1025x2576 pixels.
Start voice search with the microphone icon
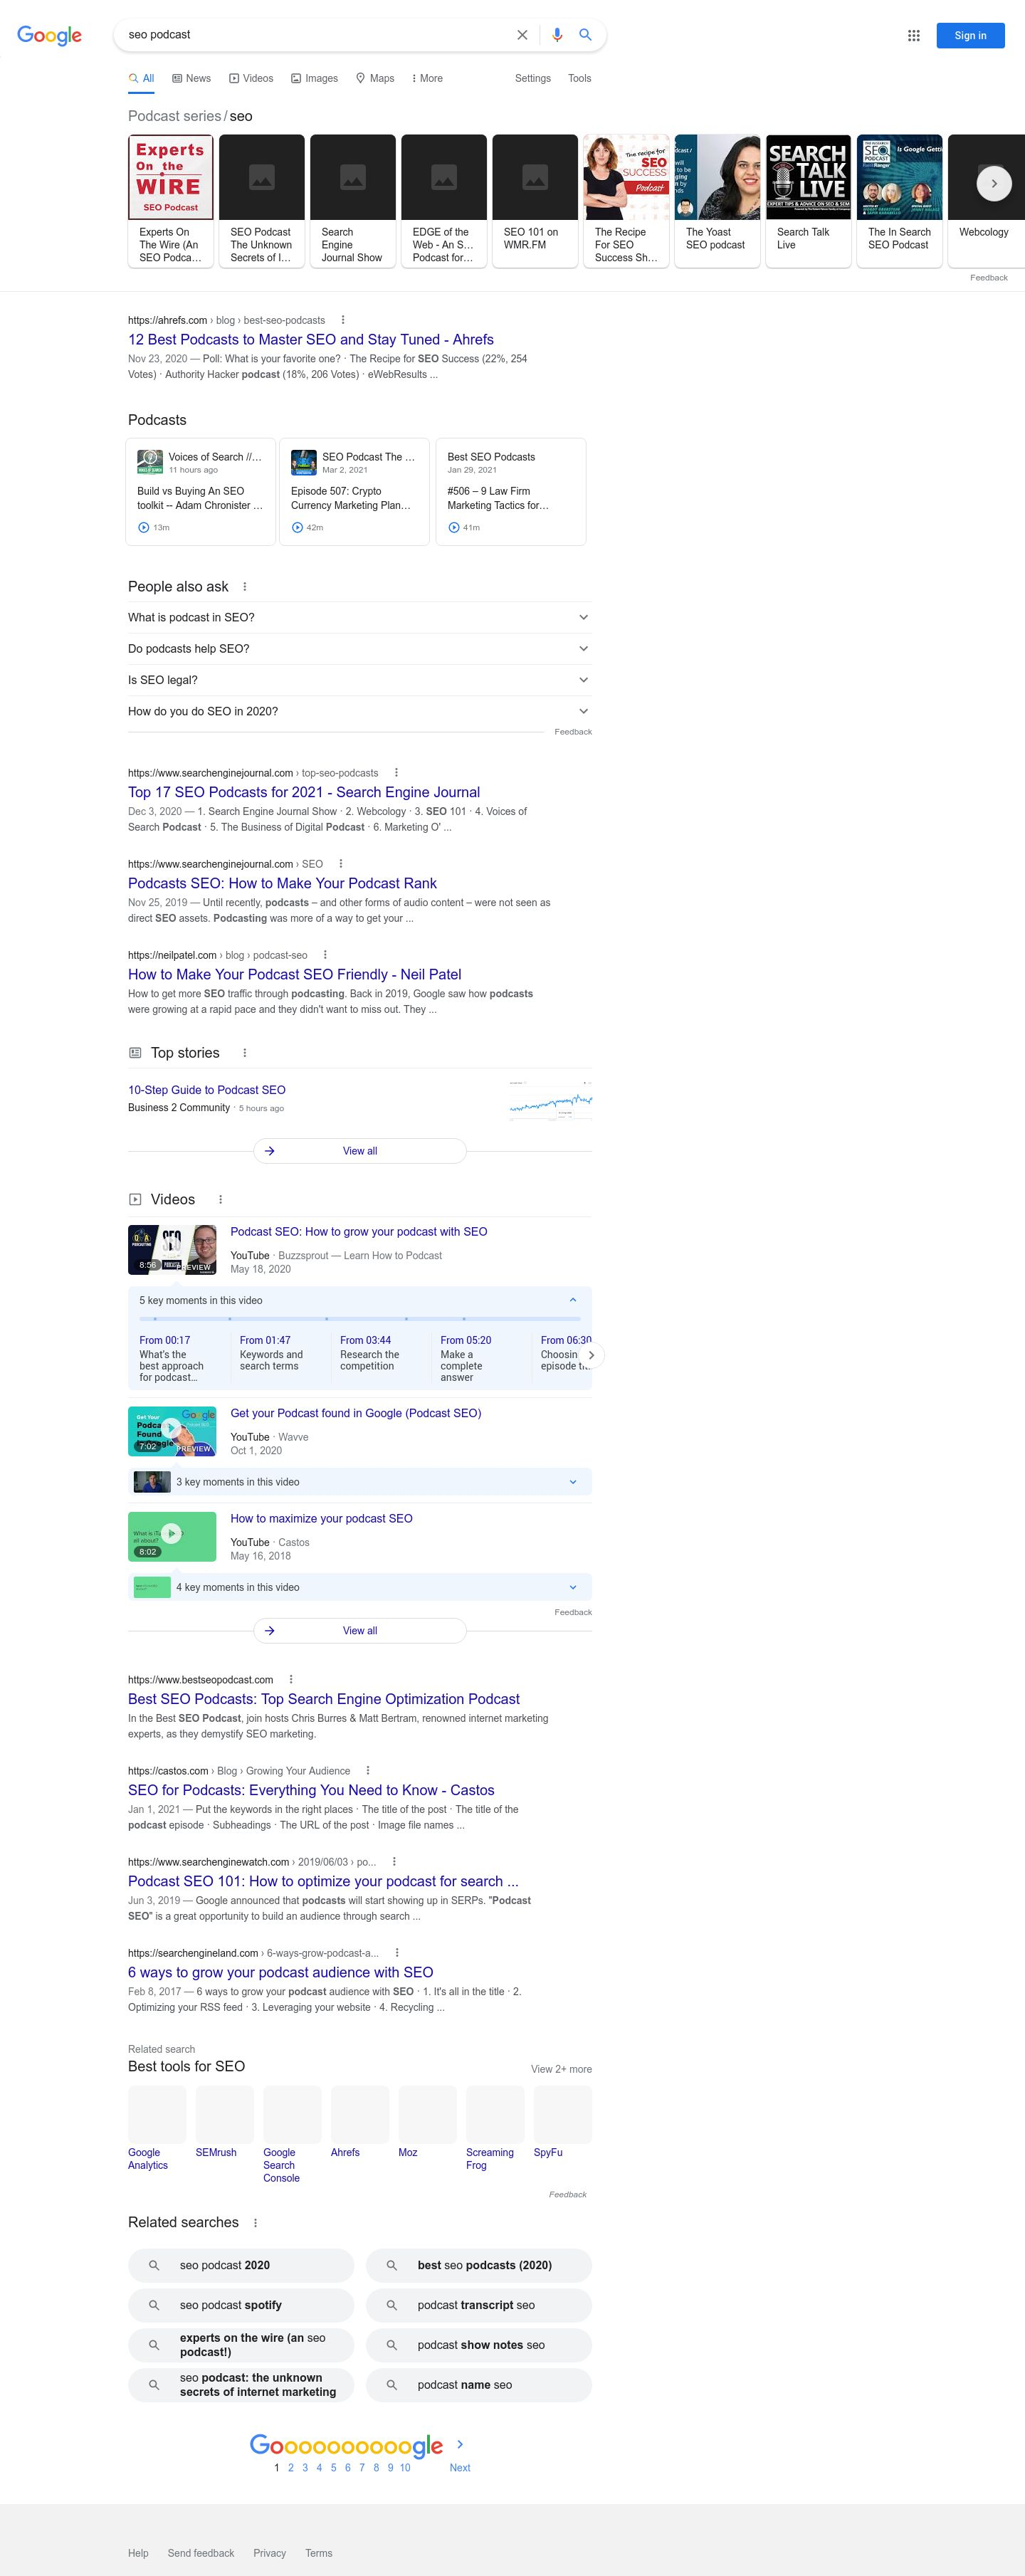(557, 35)
